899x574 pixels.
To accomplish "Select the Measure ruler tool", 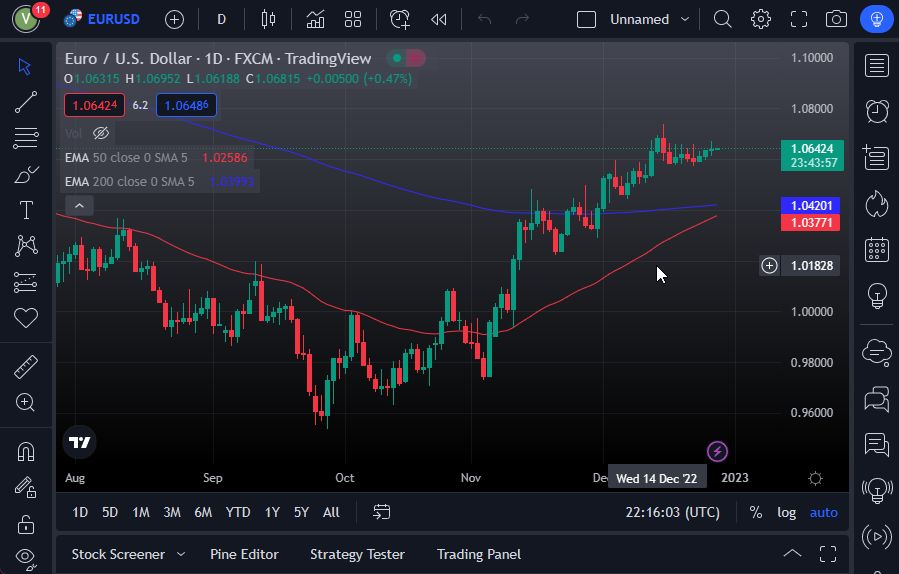I will point(26,367).
